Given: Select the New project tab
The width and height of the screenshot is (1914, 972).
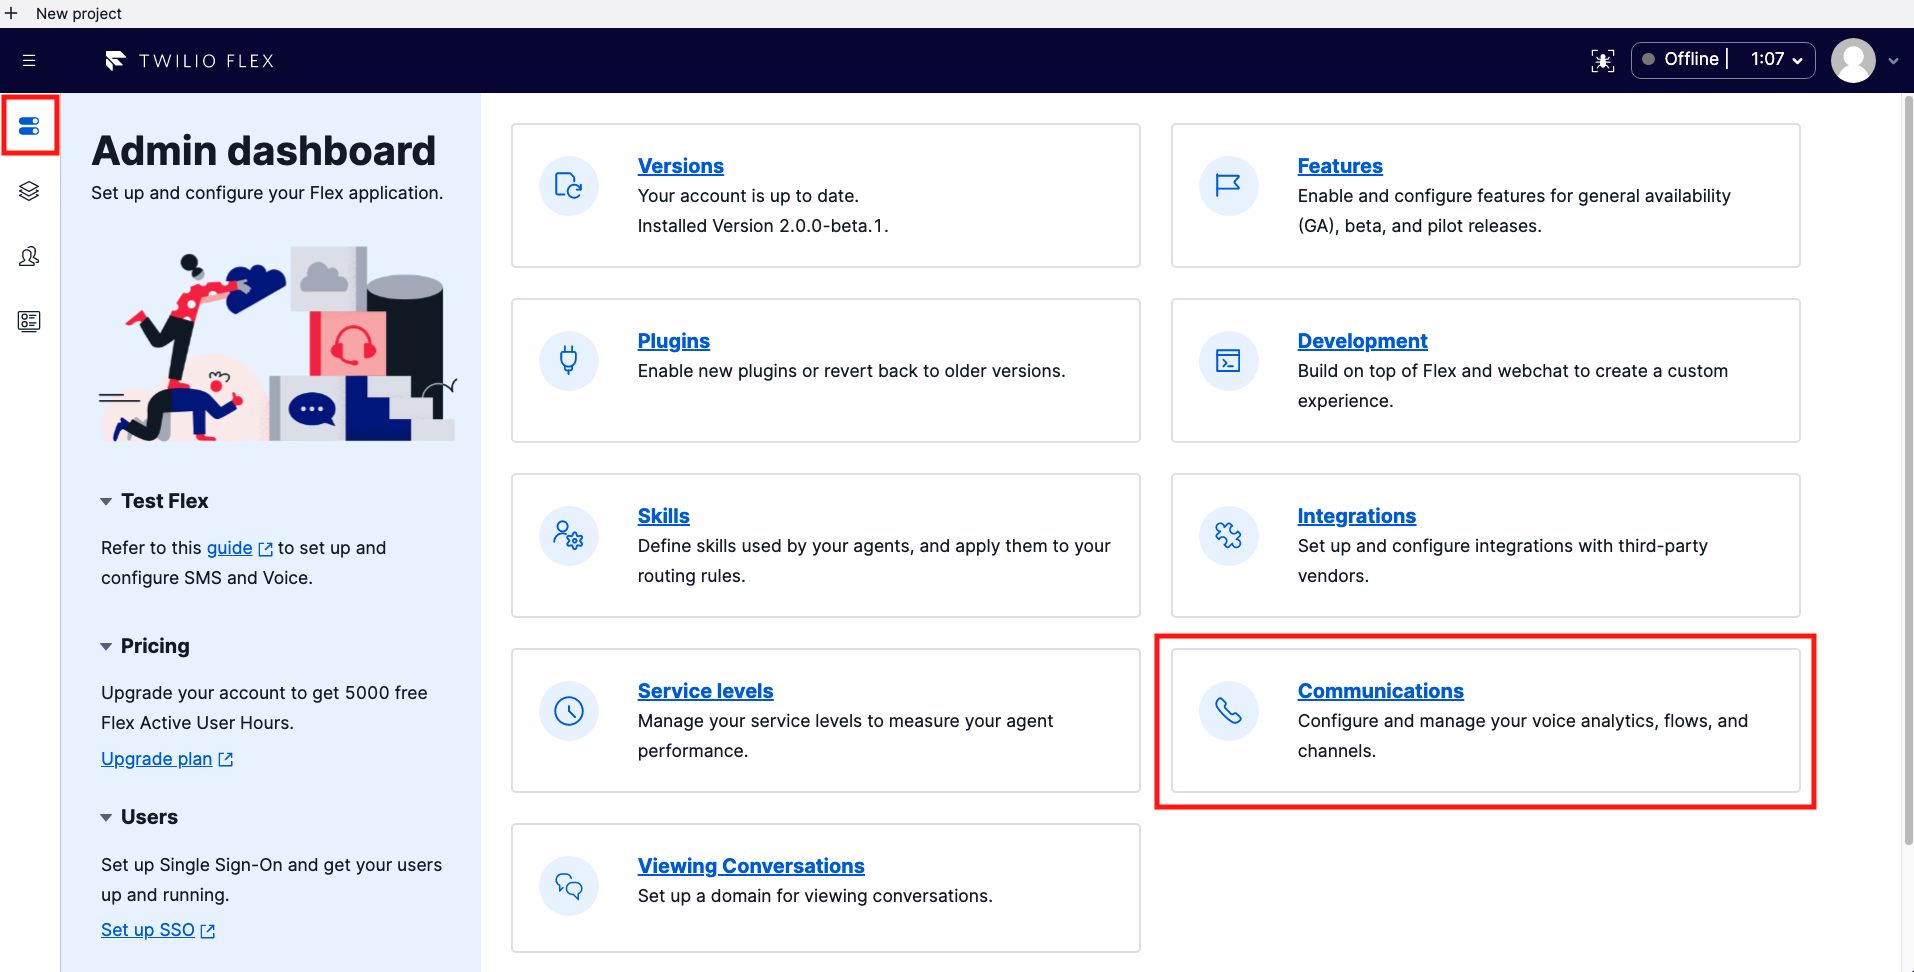Looking at the screenshot, I should point(78,13).
